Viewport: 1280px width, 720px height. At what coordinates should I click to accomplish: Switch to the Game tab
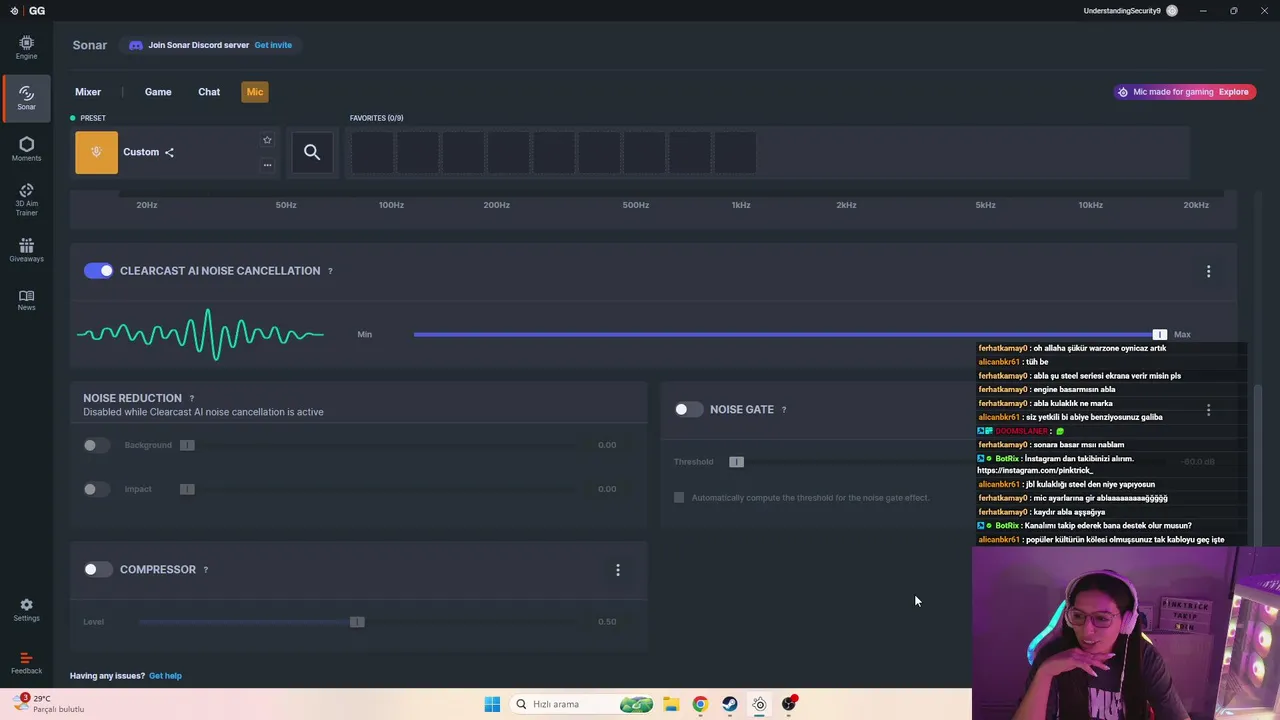tap(158, 92)
